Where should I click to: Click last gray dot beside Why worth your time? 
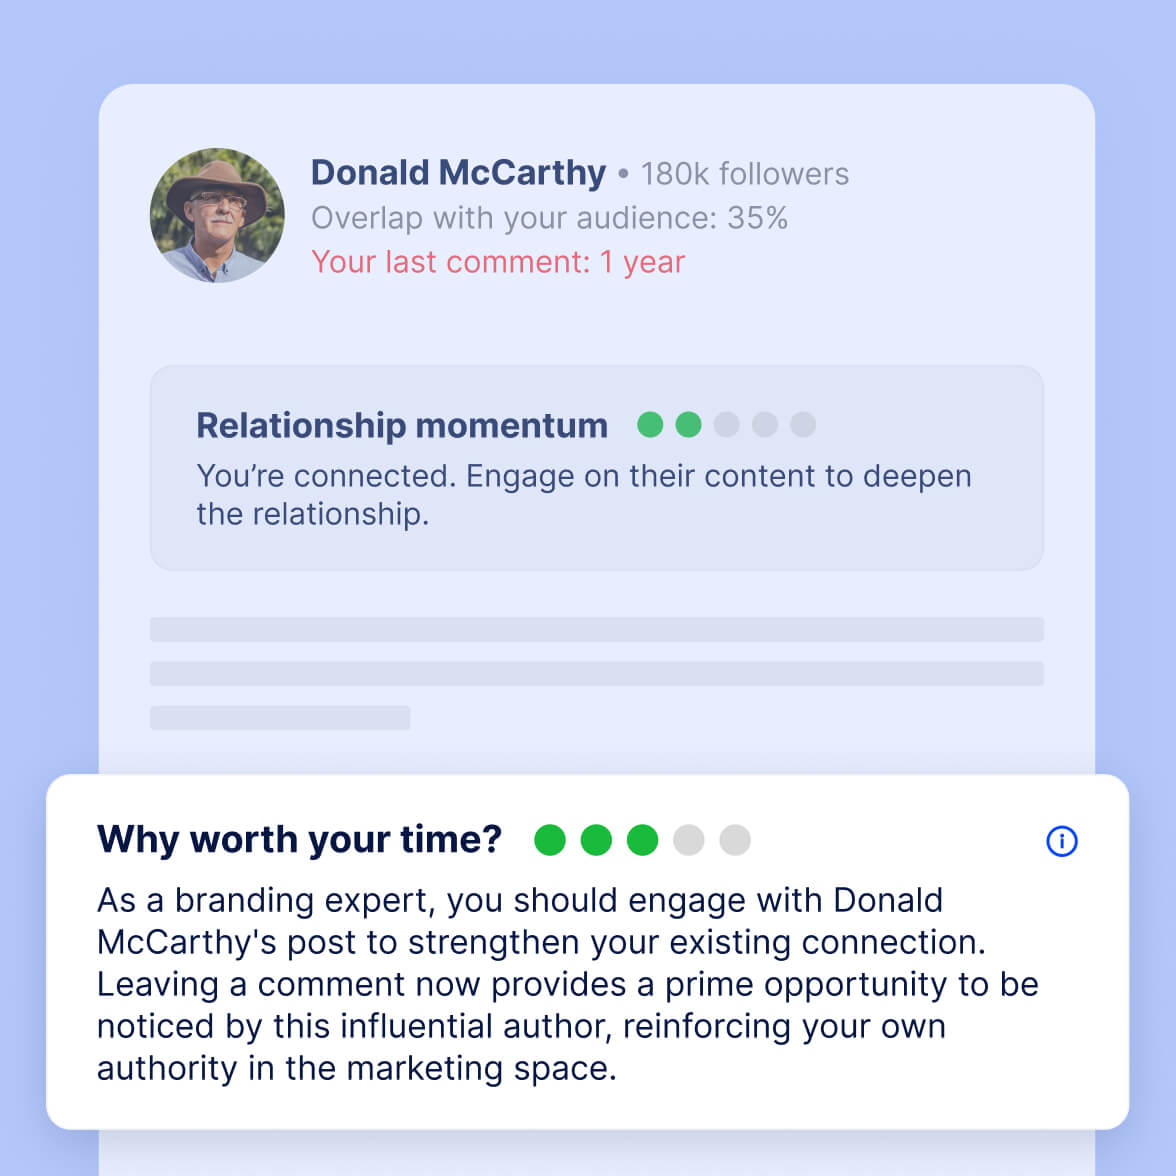click(x=734, y=840)
